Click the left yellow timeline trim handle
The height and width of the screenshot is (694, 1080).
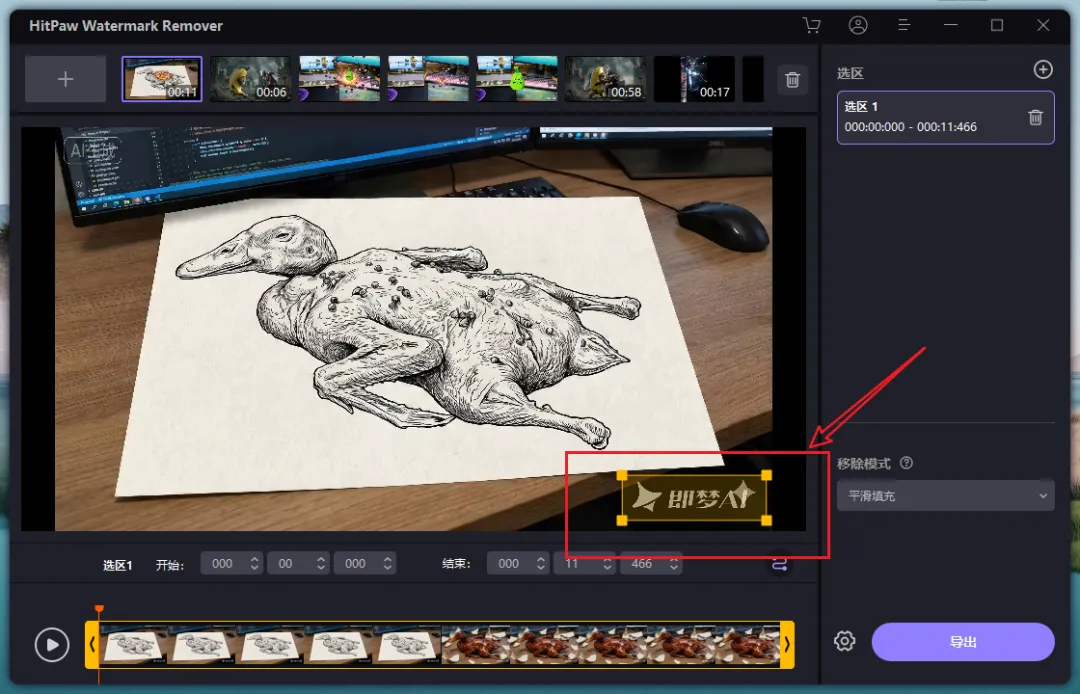(x=92, y=644)
